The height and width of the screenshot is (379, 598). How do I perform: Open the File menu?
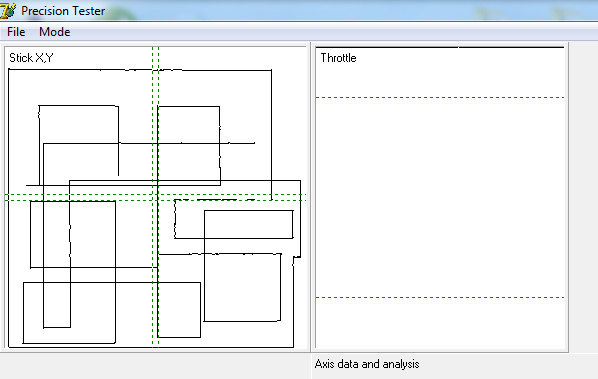[16, 32]
